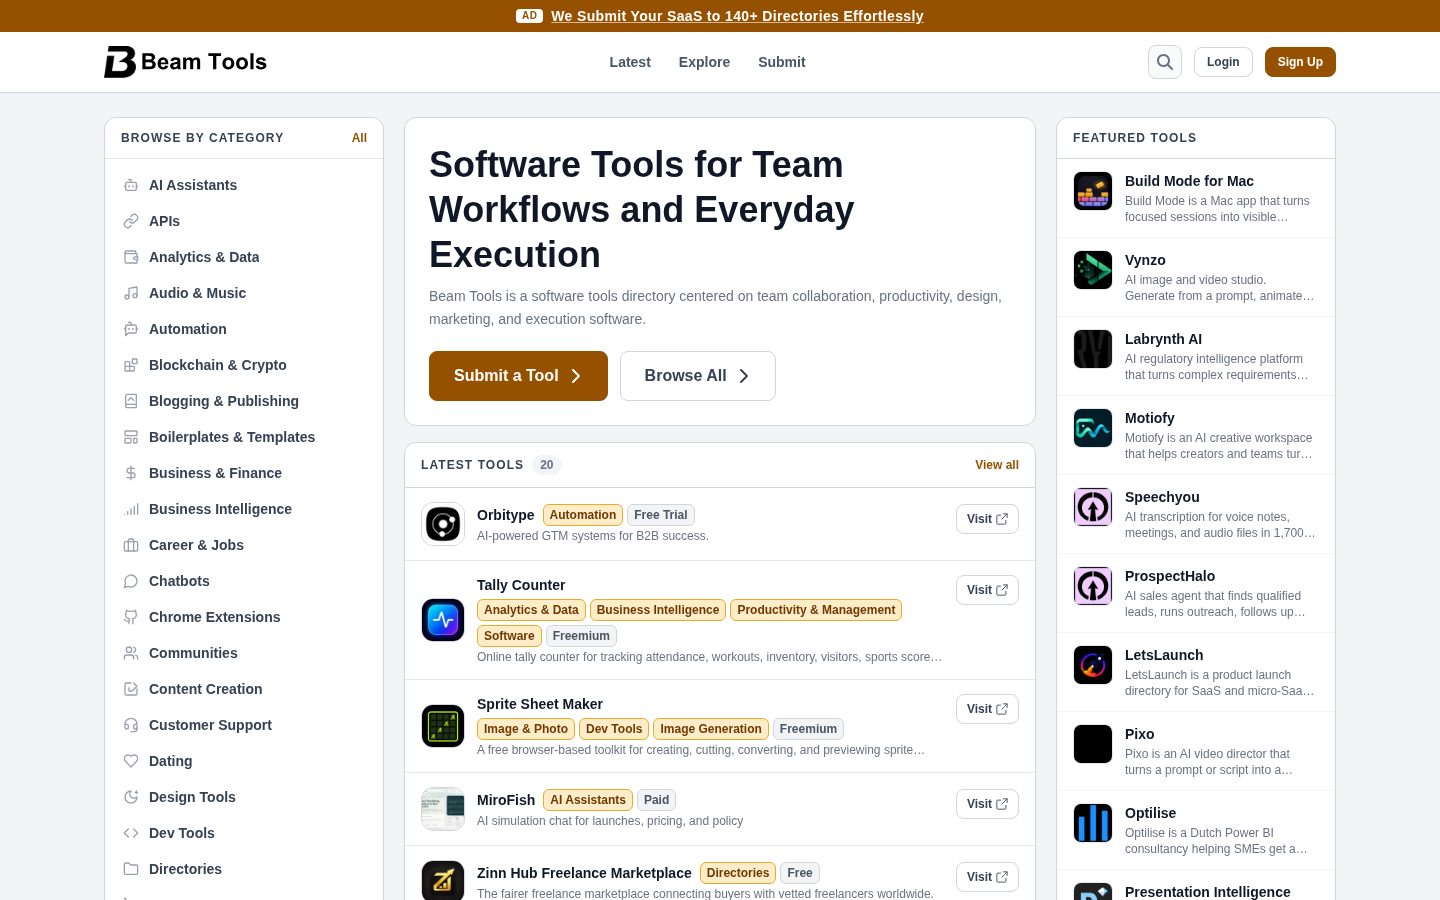Open the Boilerplates & Templates category
The width and height of the screenshot is (1440, 900).
[x=232, y=437]
